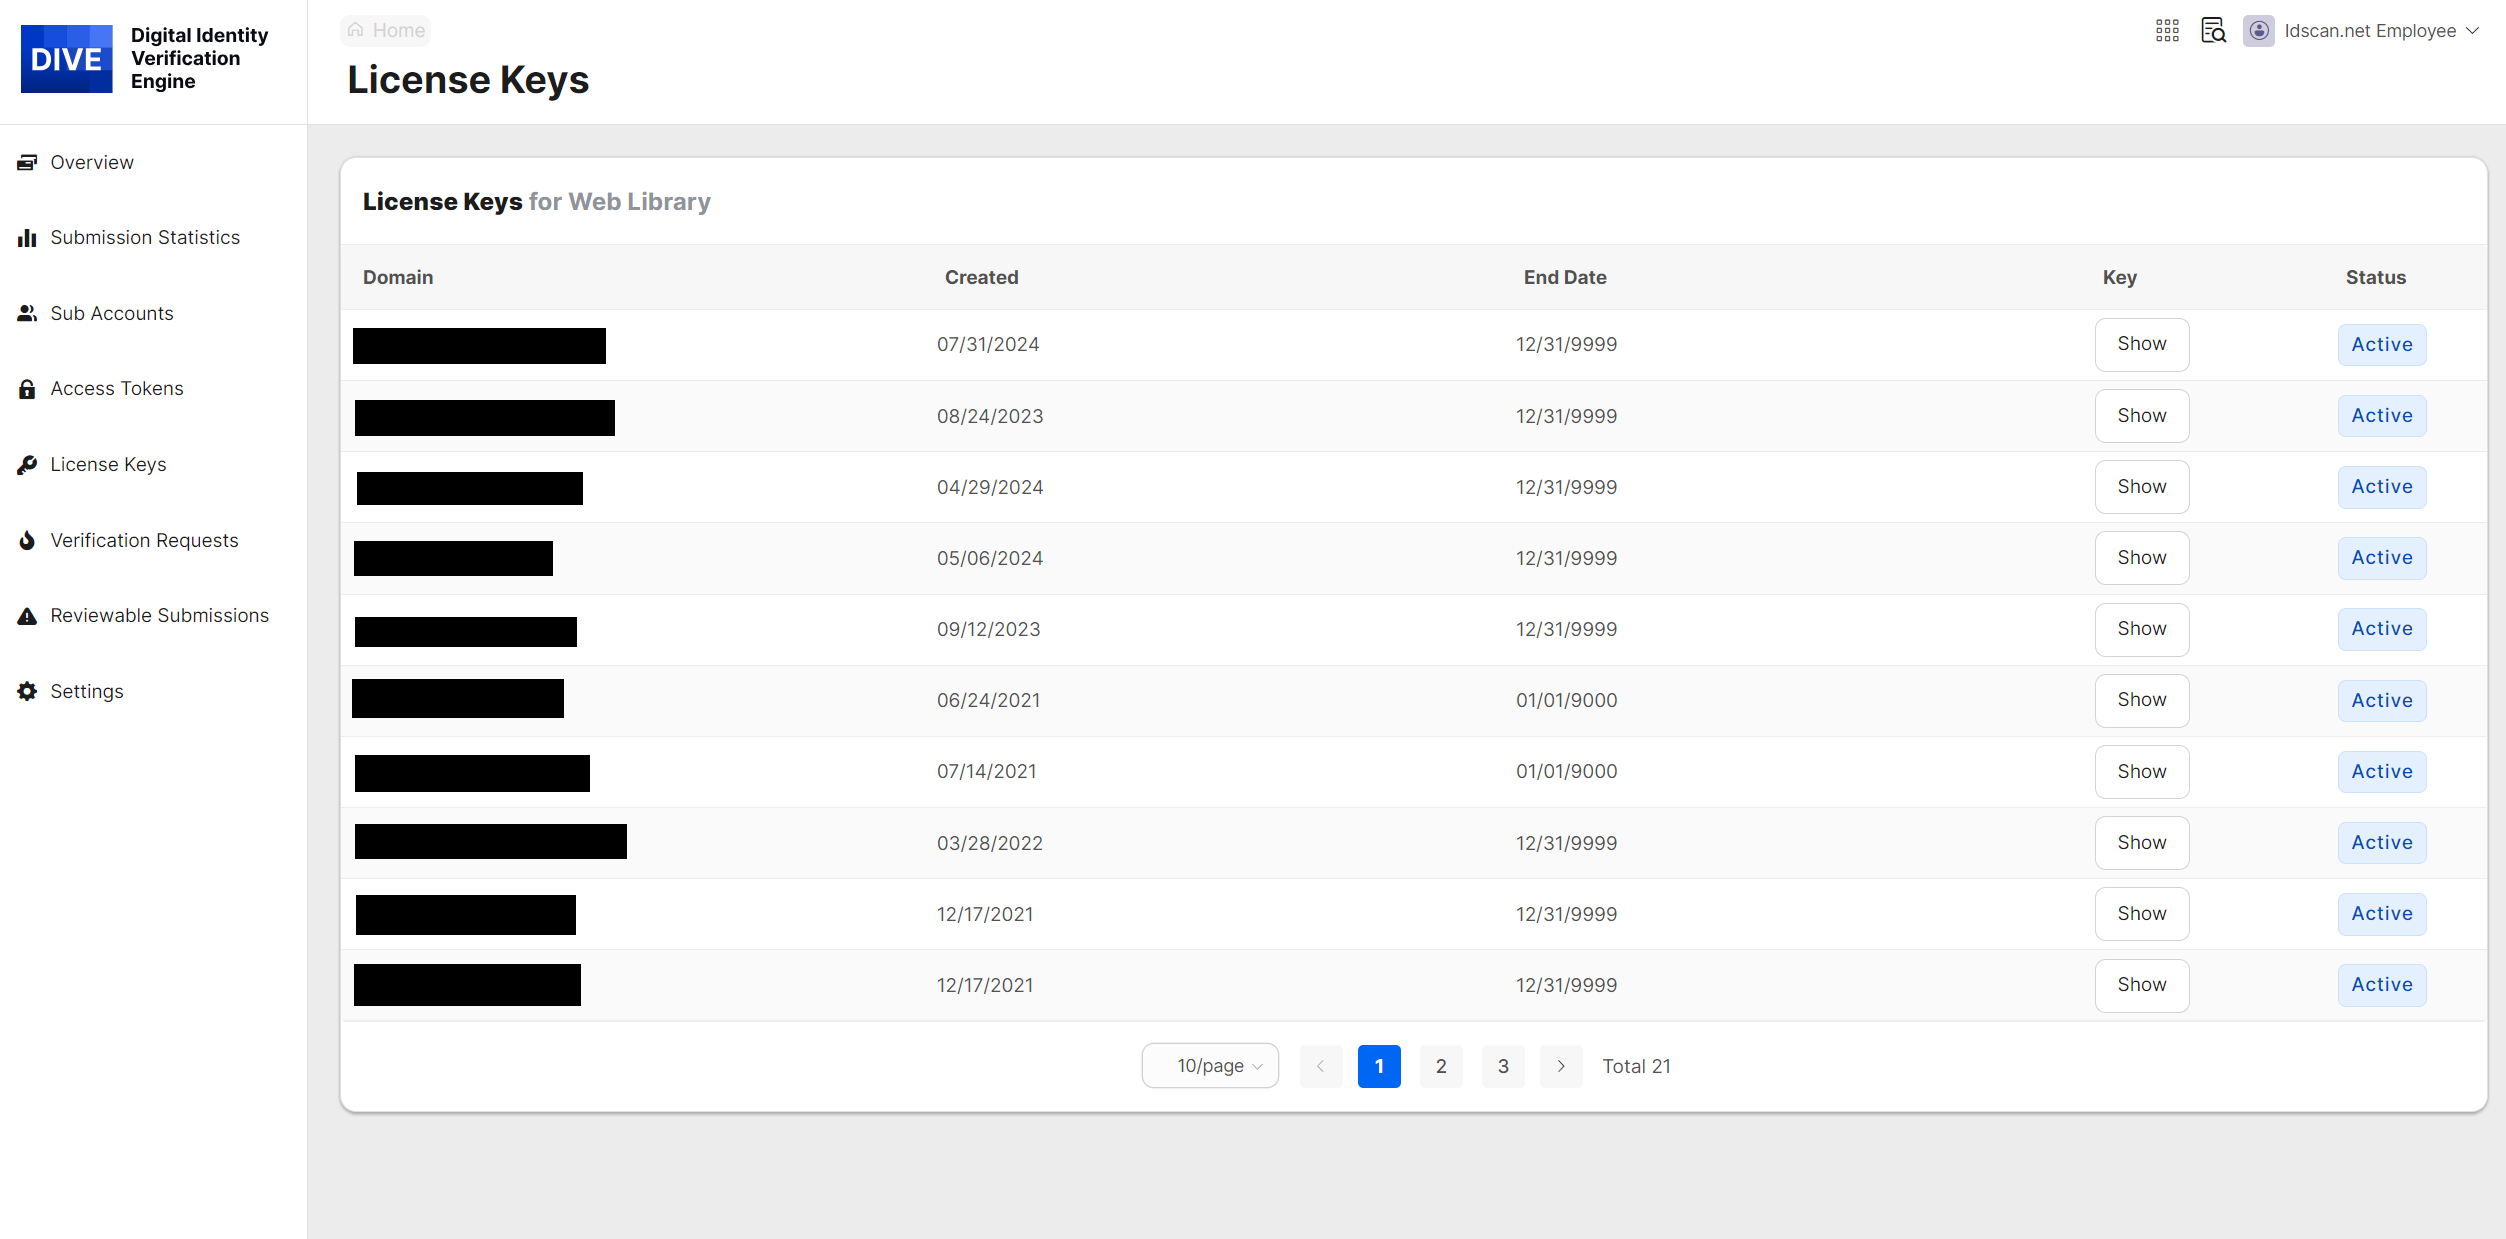2506x1239 pixels.
Task: Click the document search icon
Action: click(2213, 31)
